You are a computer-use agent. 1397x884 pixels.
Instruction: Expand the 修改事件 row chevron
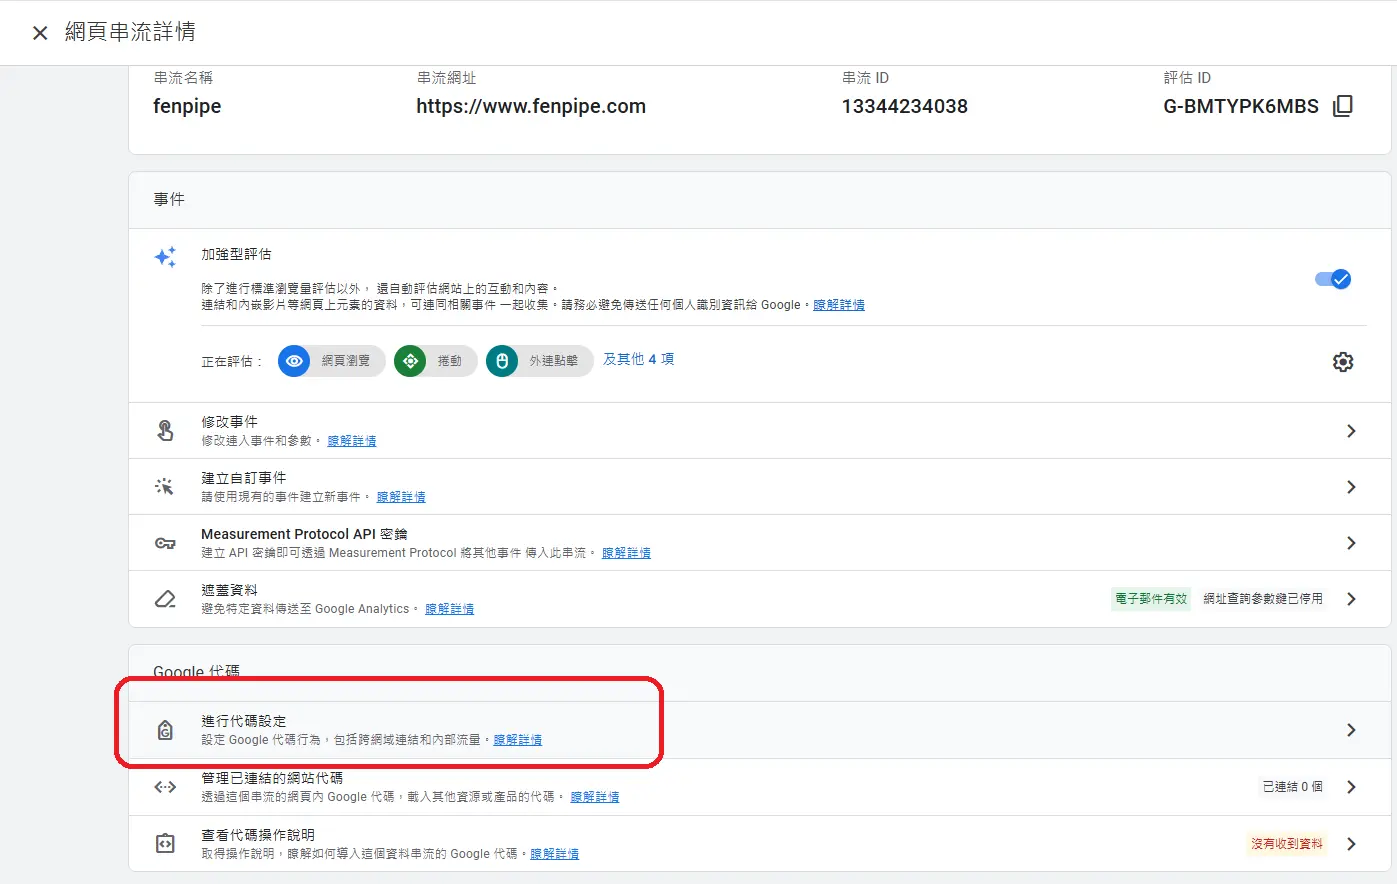1351,430
